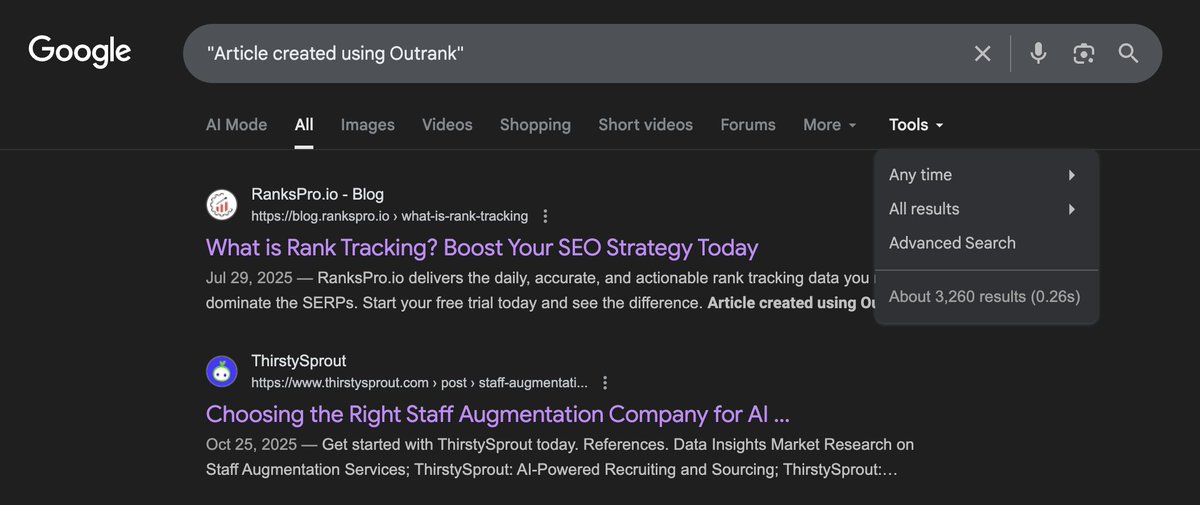Open the Short videos tab
The width and height of the screenshot is (1200, 505).
pyautogui.click(x=645, y=125)
